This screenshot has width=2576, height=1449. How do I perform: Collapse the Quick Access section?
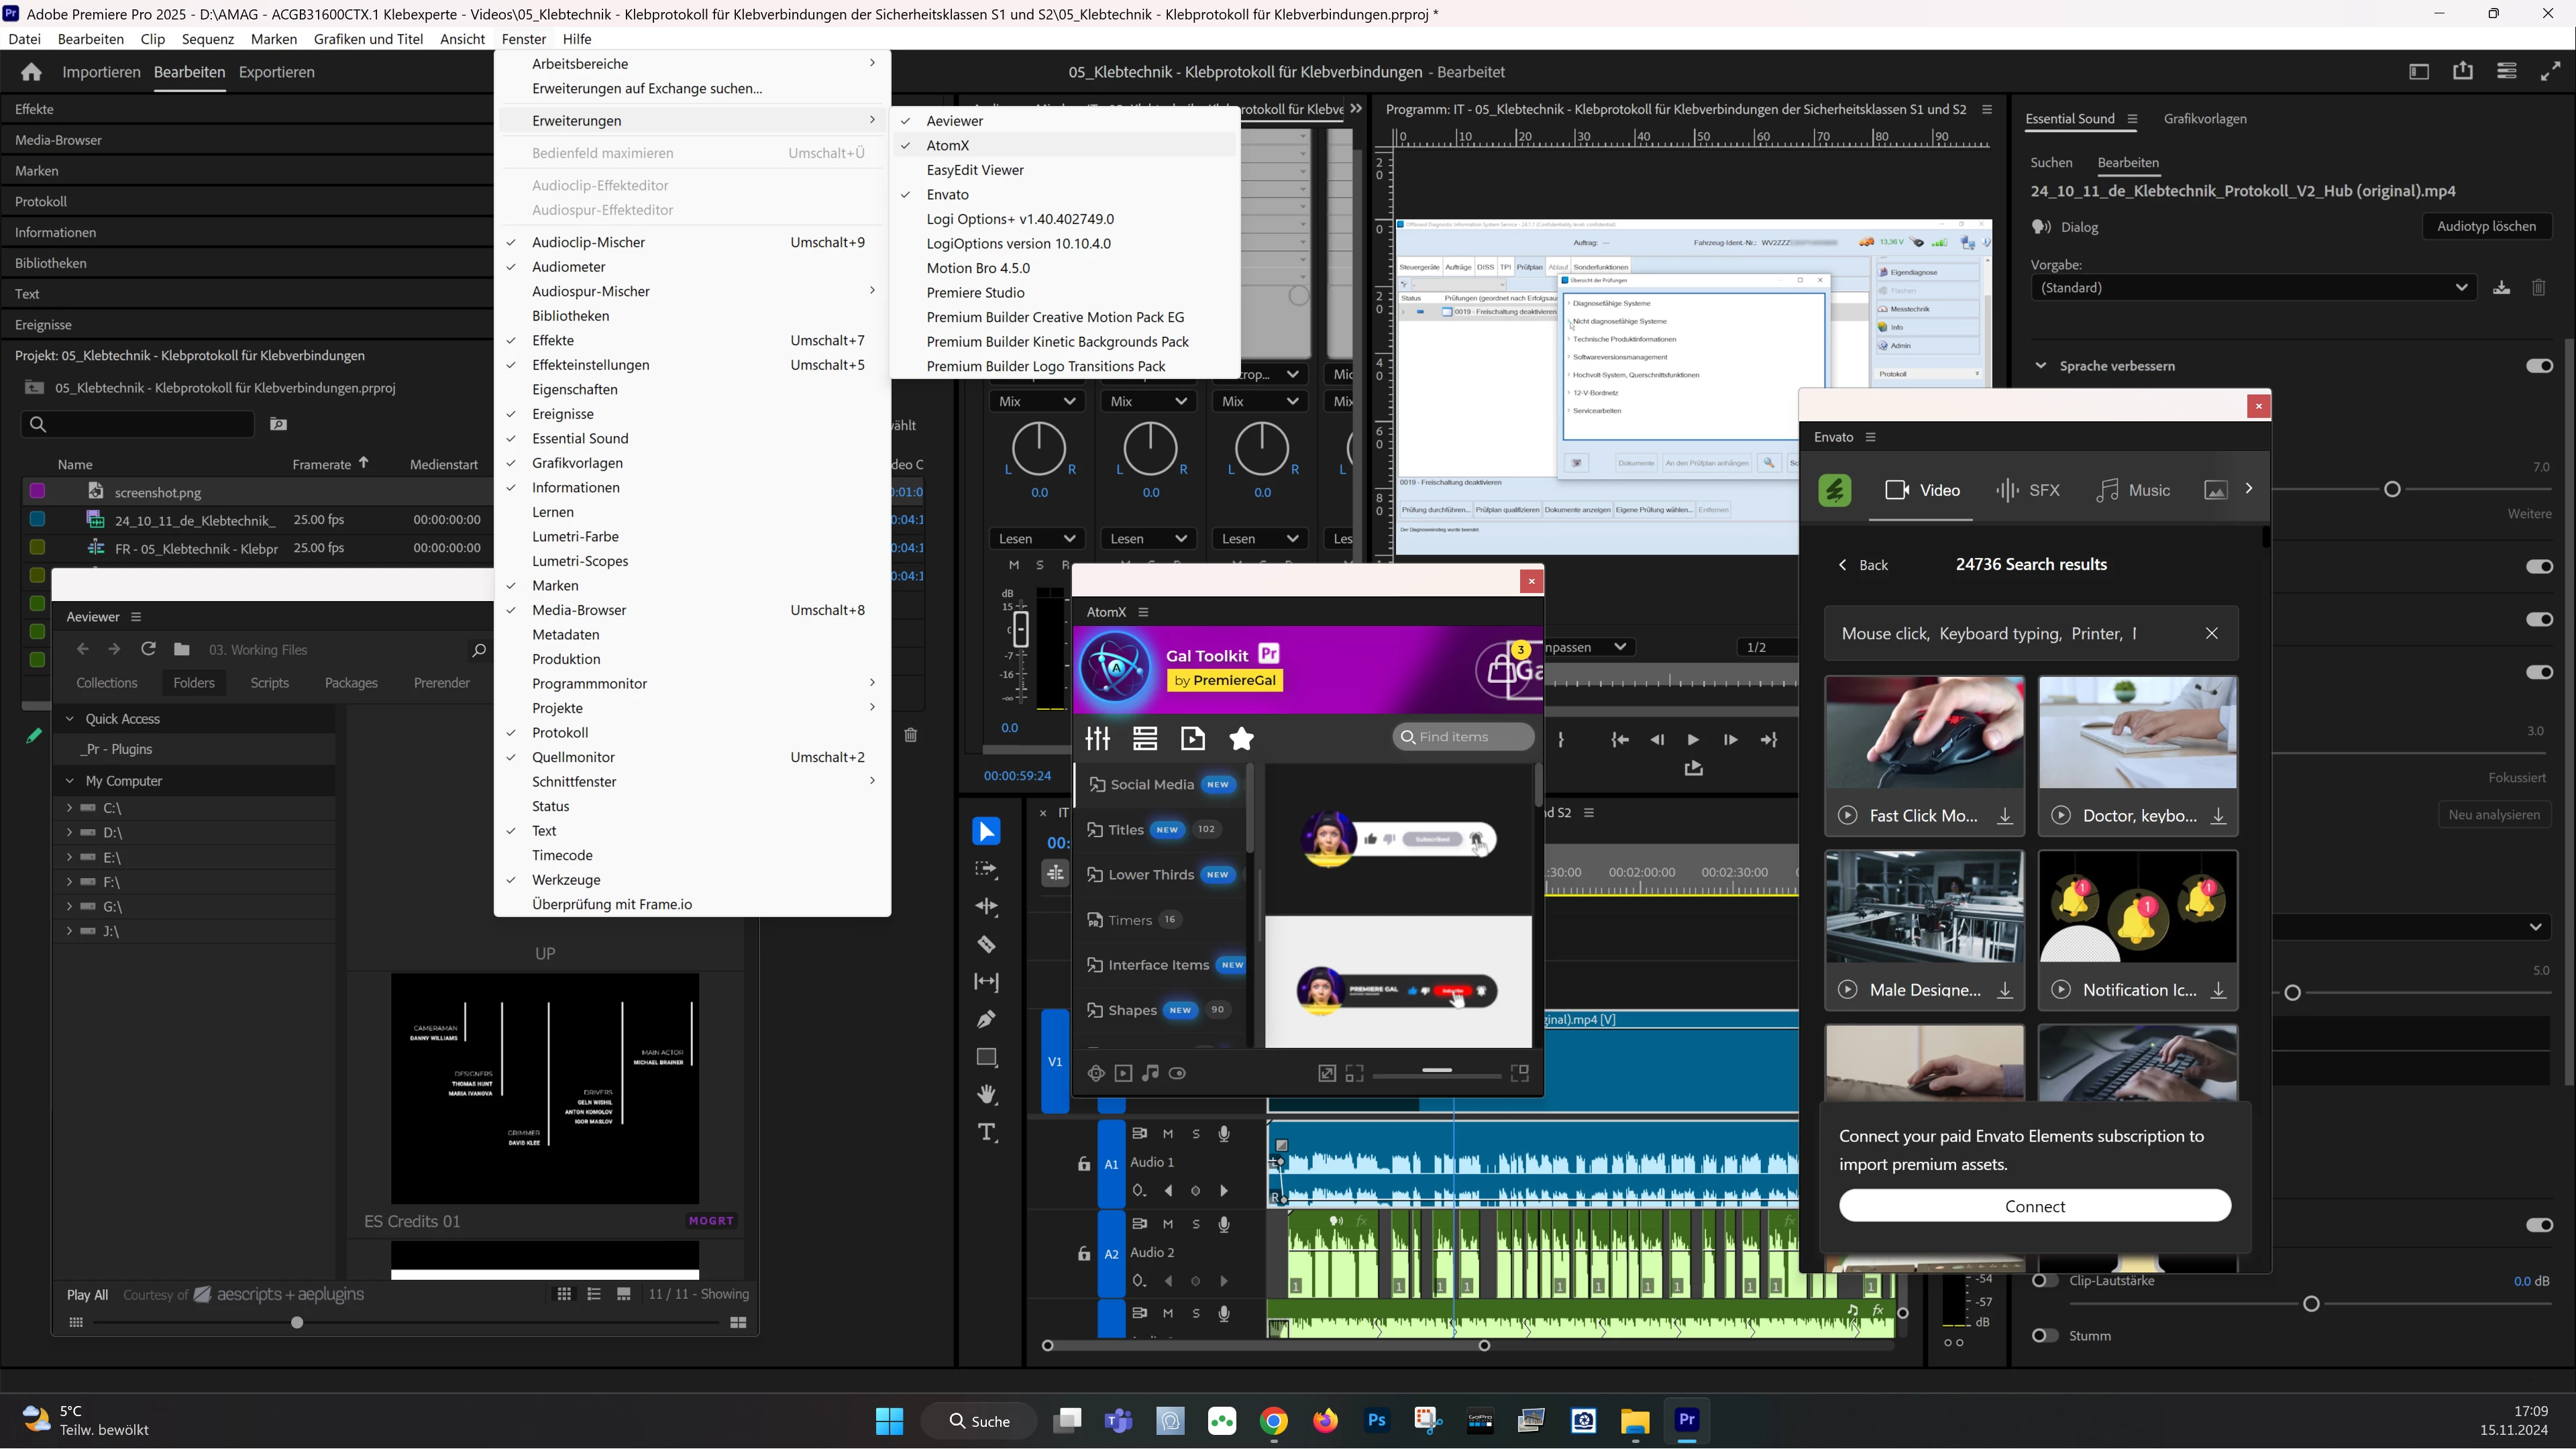click(70, 719)
